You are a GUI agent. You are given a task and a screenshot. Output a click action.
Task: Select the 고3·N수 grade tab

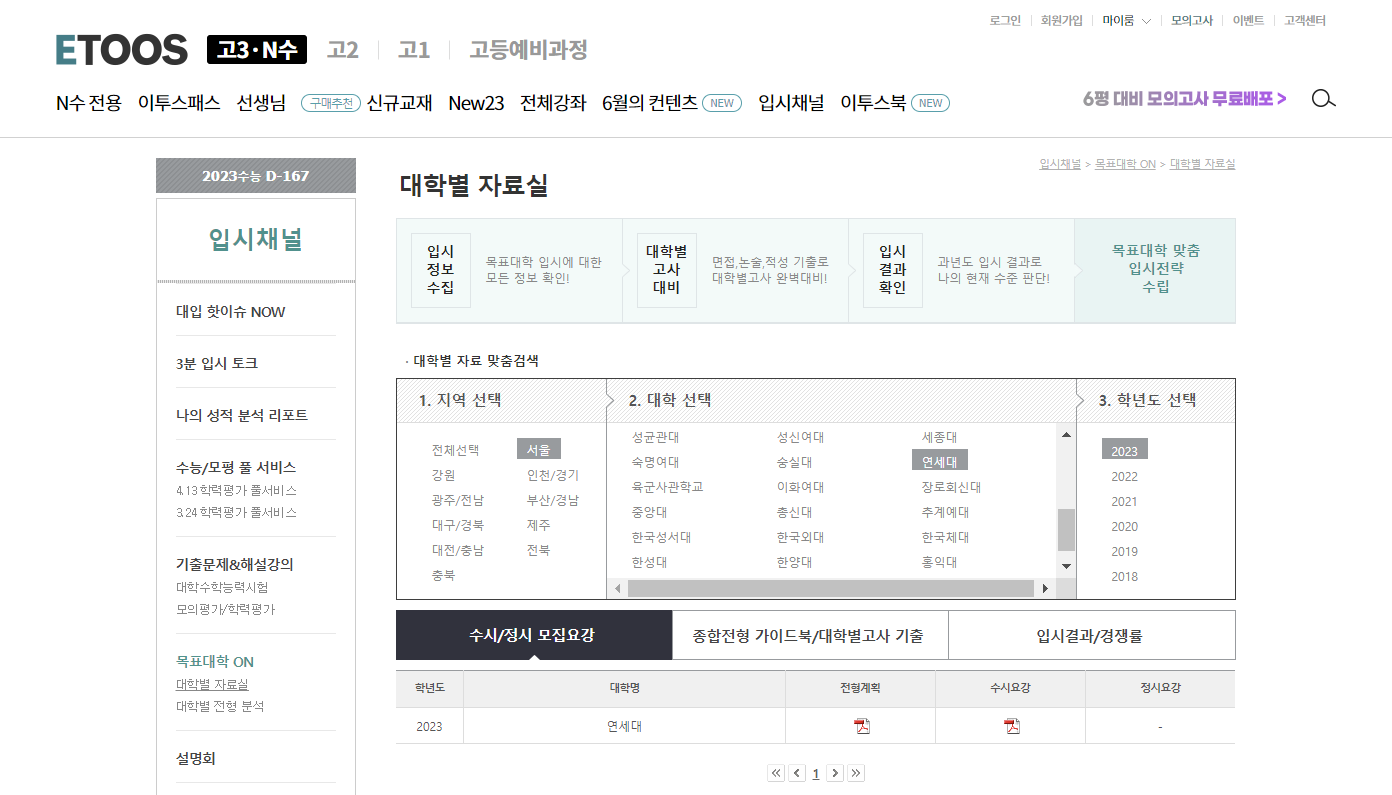coord(257,50)
